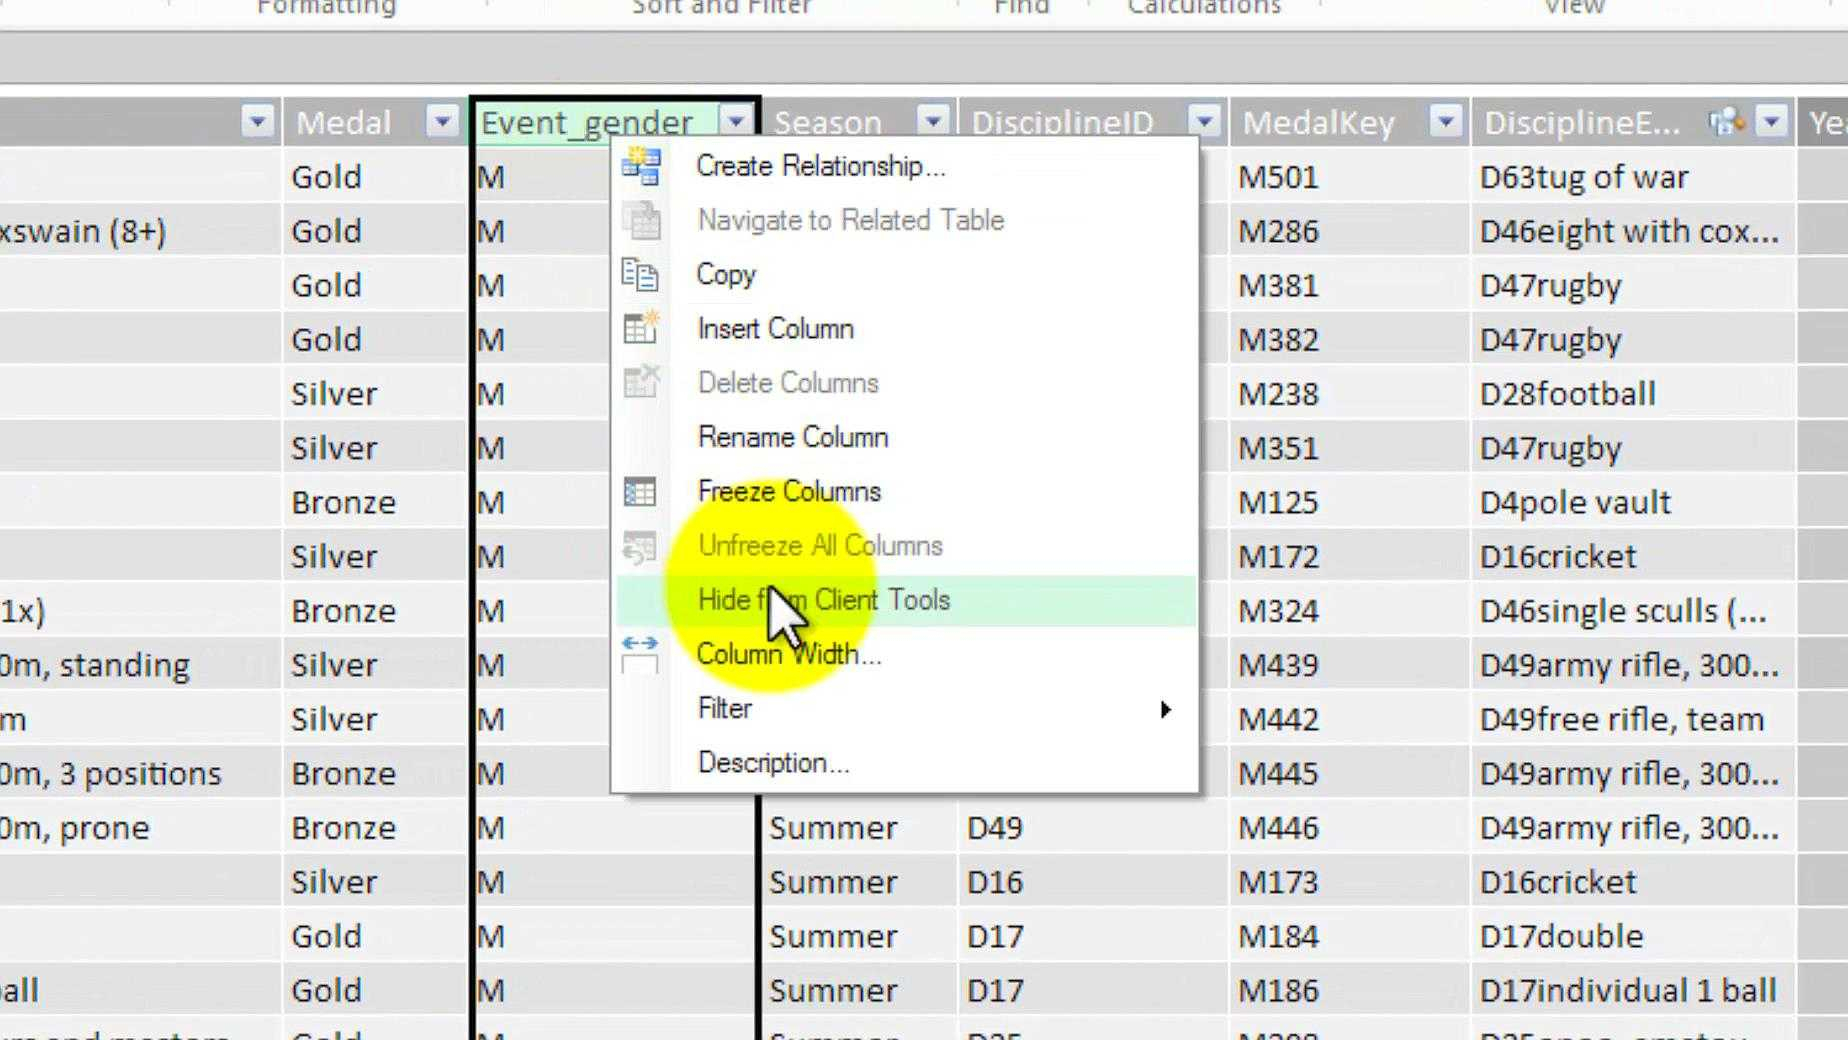Expand the Filter submenu arrow
The height and width of the screenshot is (1040, 1848).
pyautogui.click(x=1165, y=709)
